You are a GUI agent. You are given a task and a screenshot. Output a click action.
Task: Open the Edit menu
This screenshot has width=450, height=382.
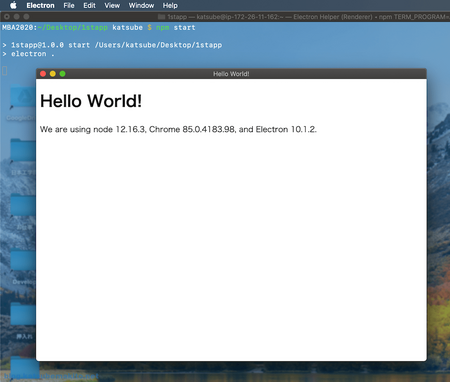(89, 5)
